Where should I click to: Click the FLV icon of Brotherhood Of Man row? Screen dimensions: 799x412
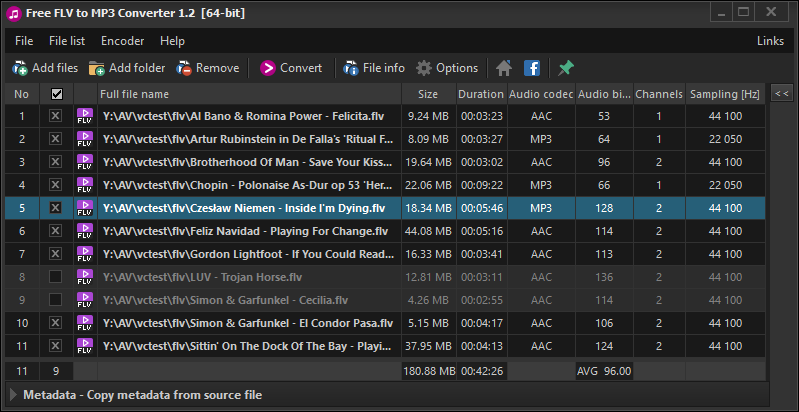point(85,162)
